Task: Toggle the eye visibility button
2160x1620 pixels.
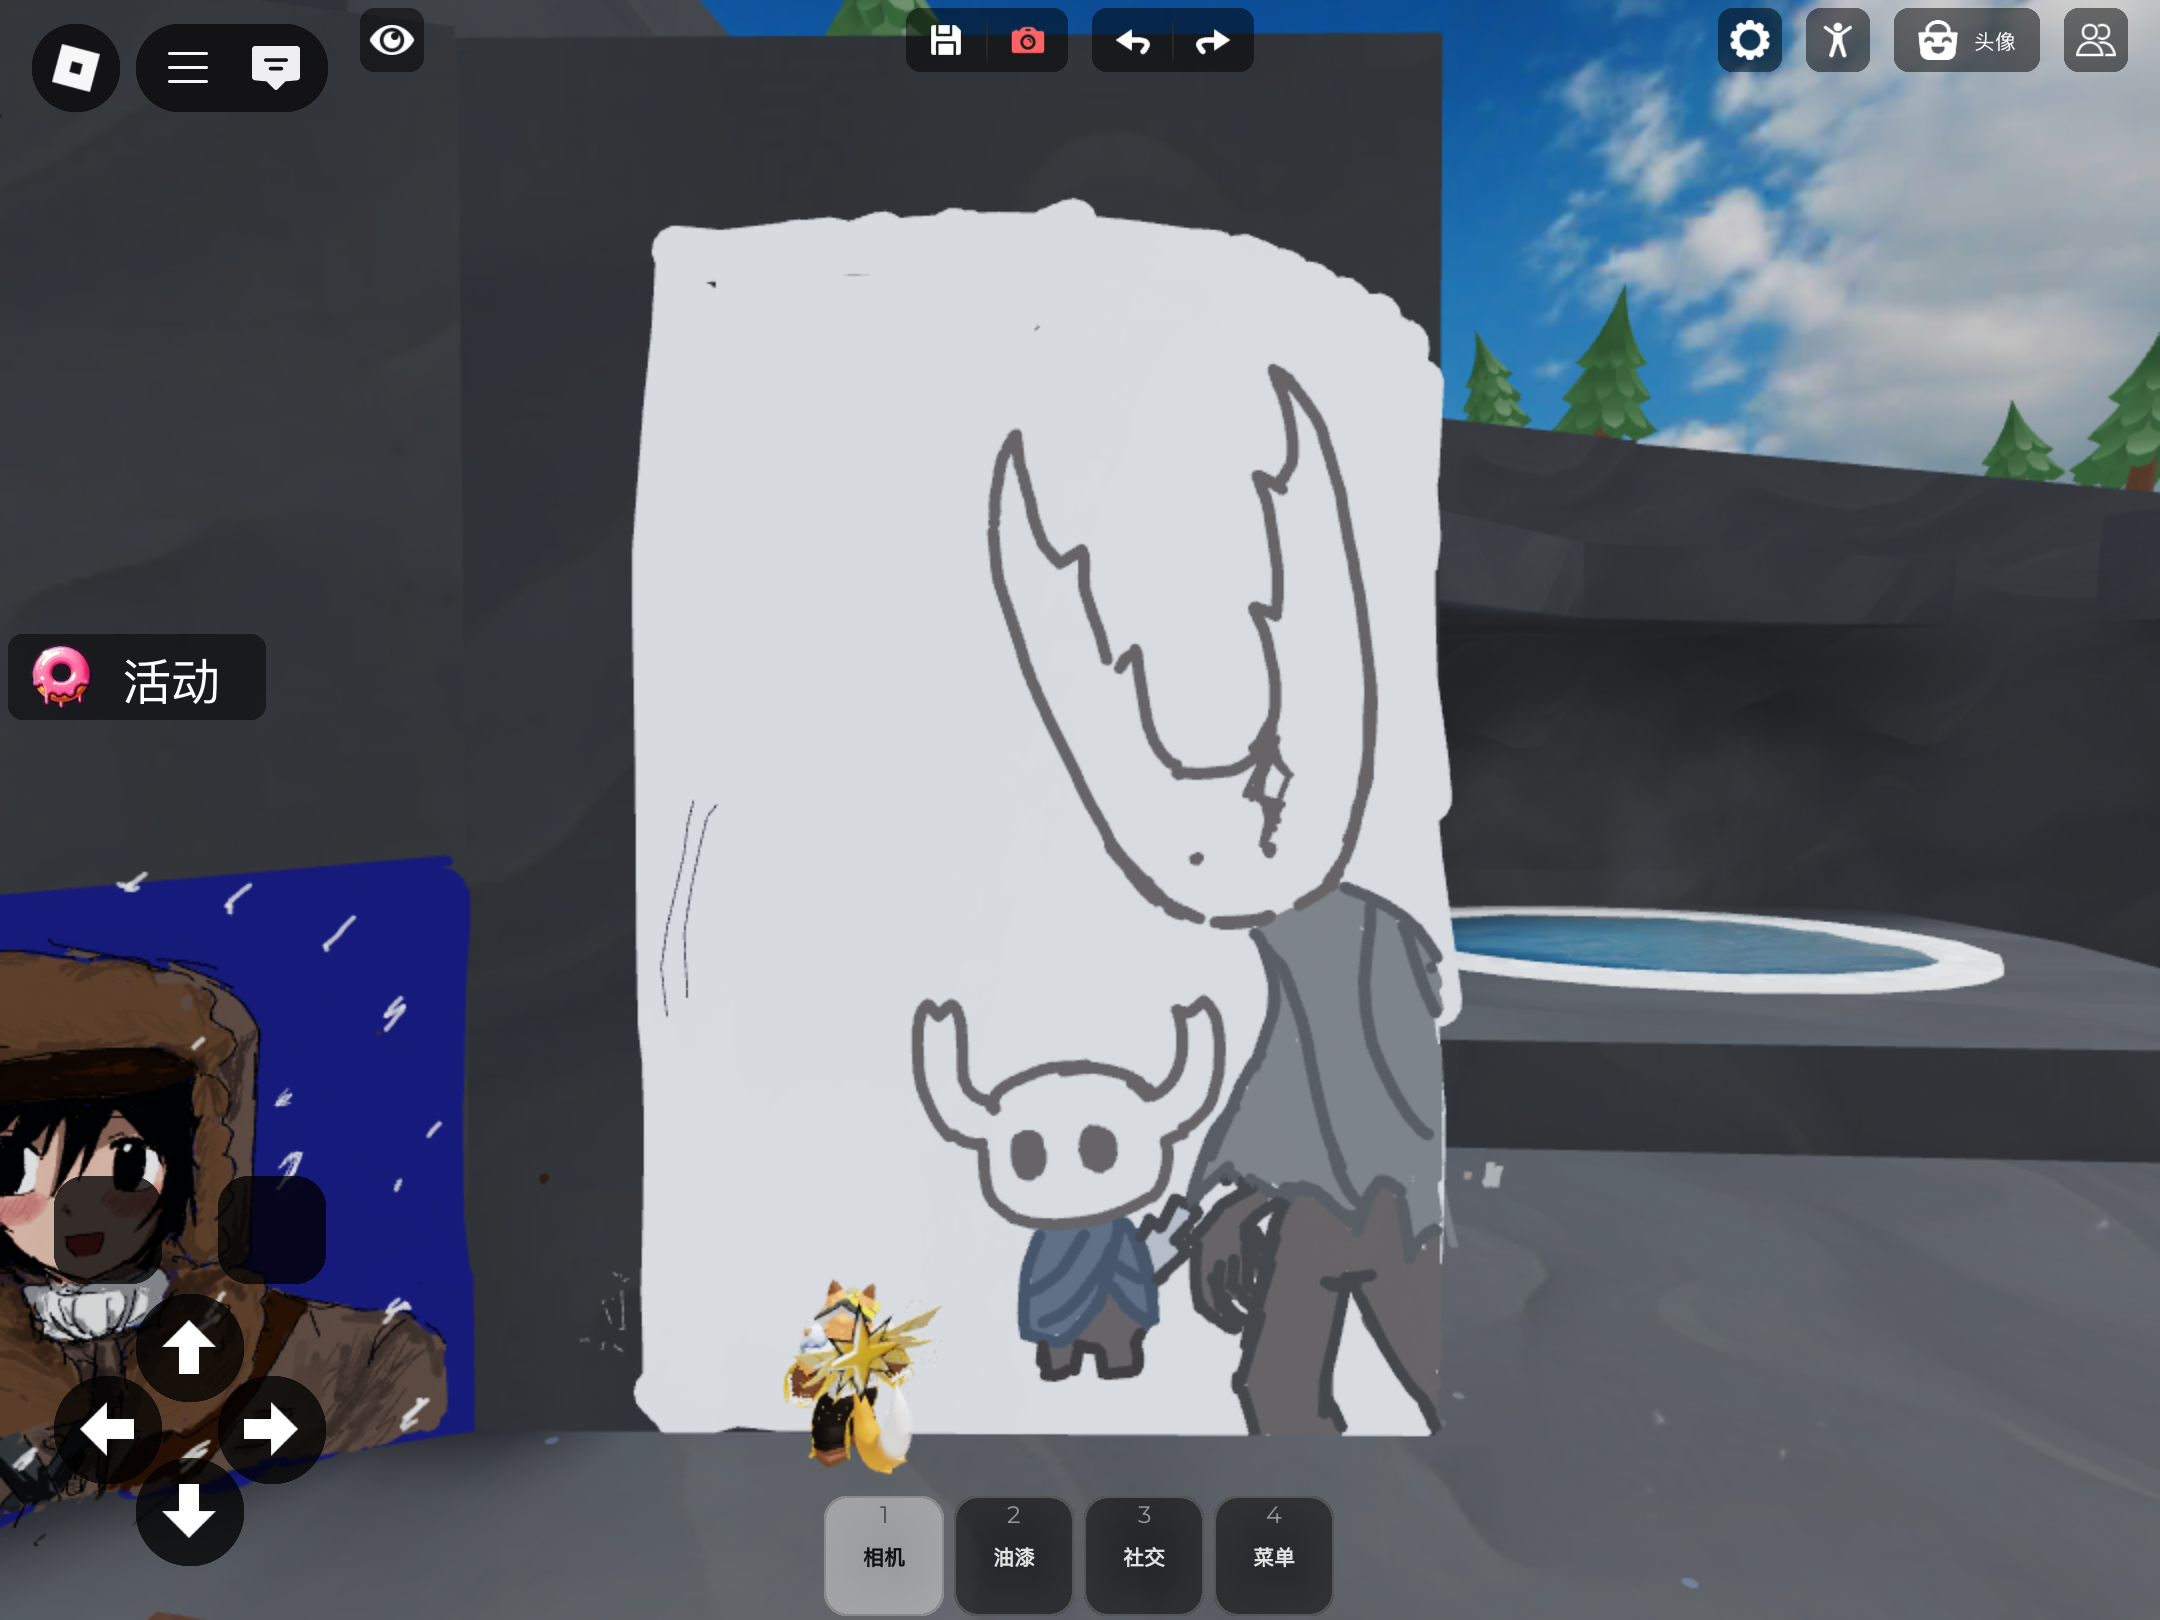Action: coord(391,41)
